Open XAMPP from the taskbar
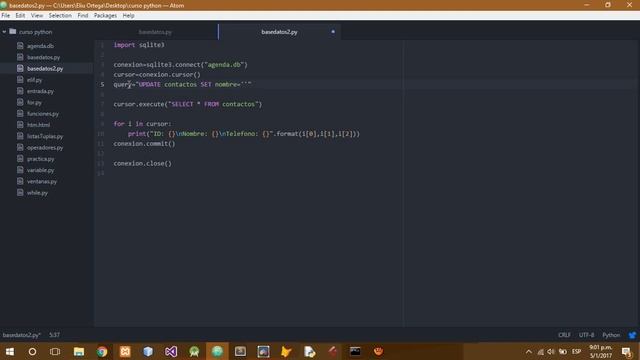 click(x=125, y=351)
